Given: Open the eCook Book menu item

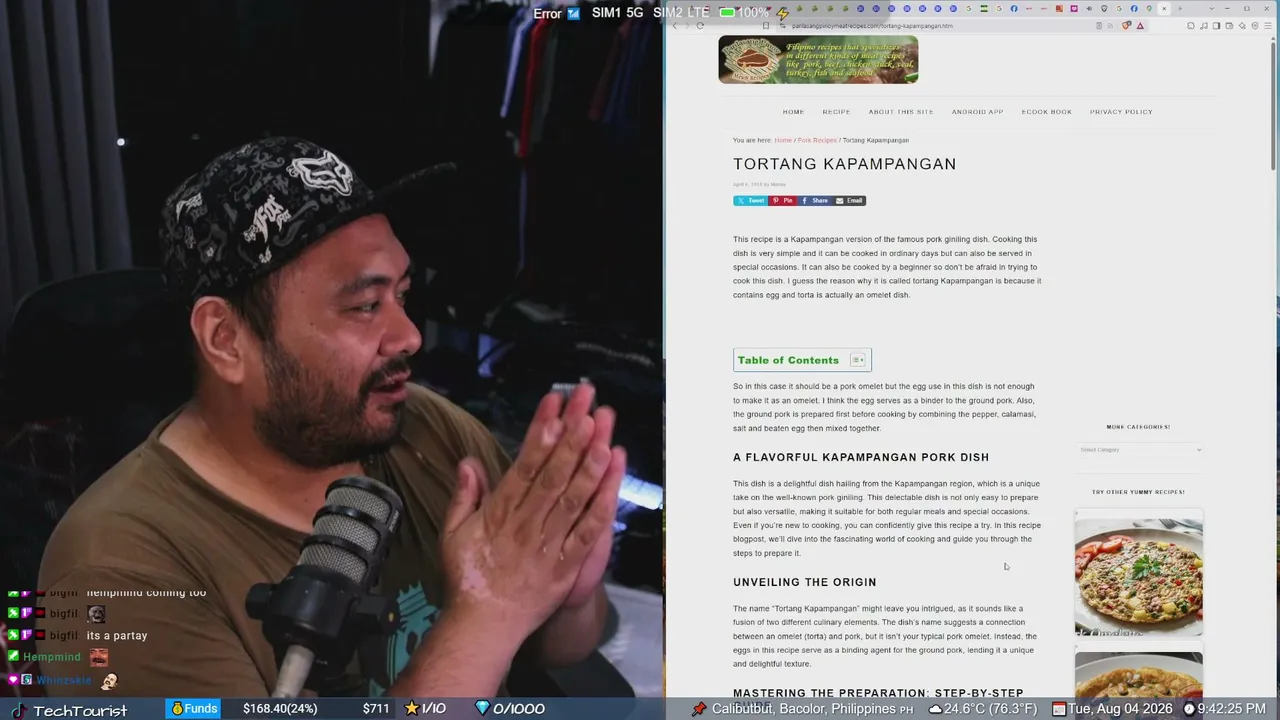Looking at the screenshot, I should [1046, 112].
